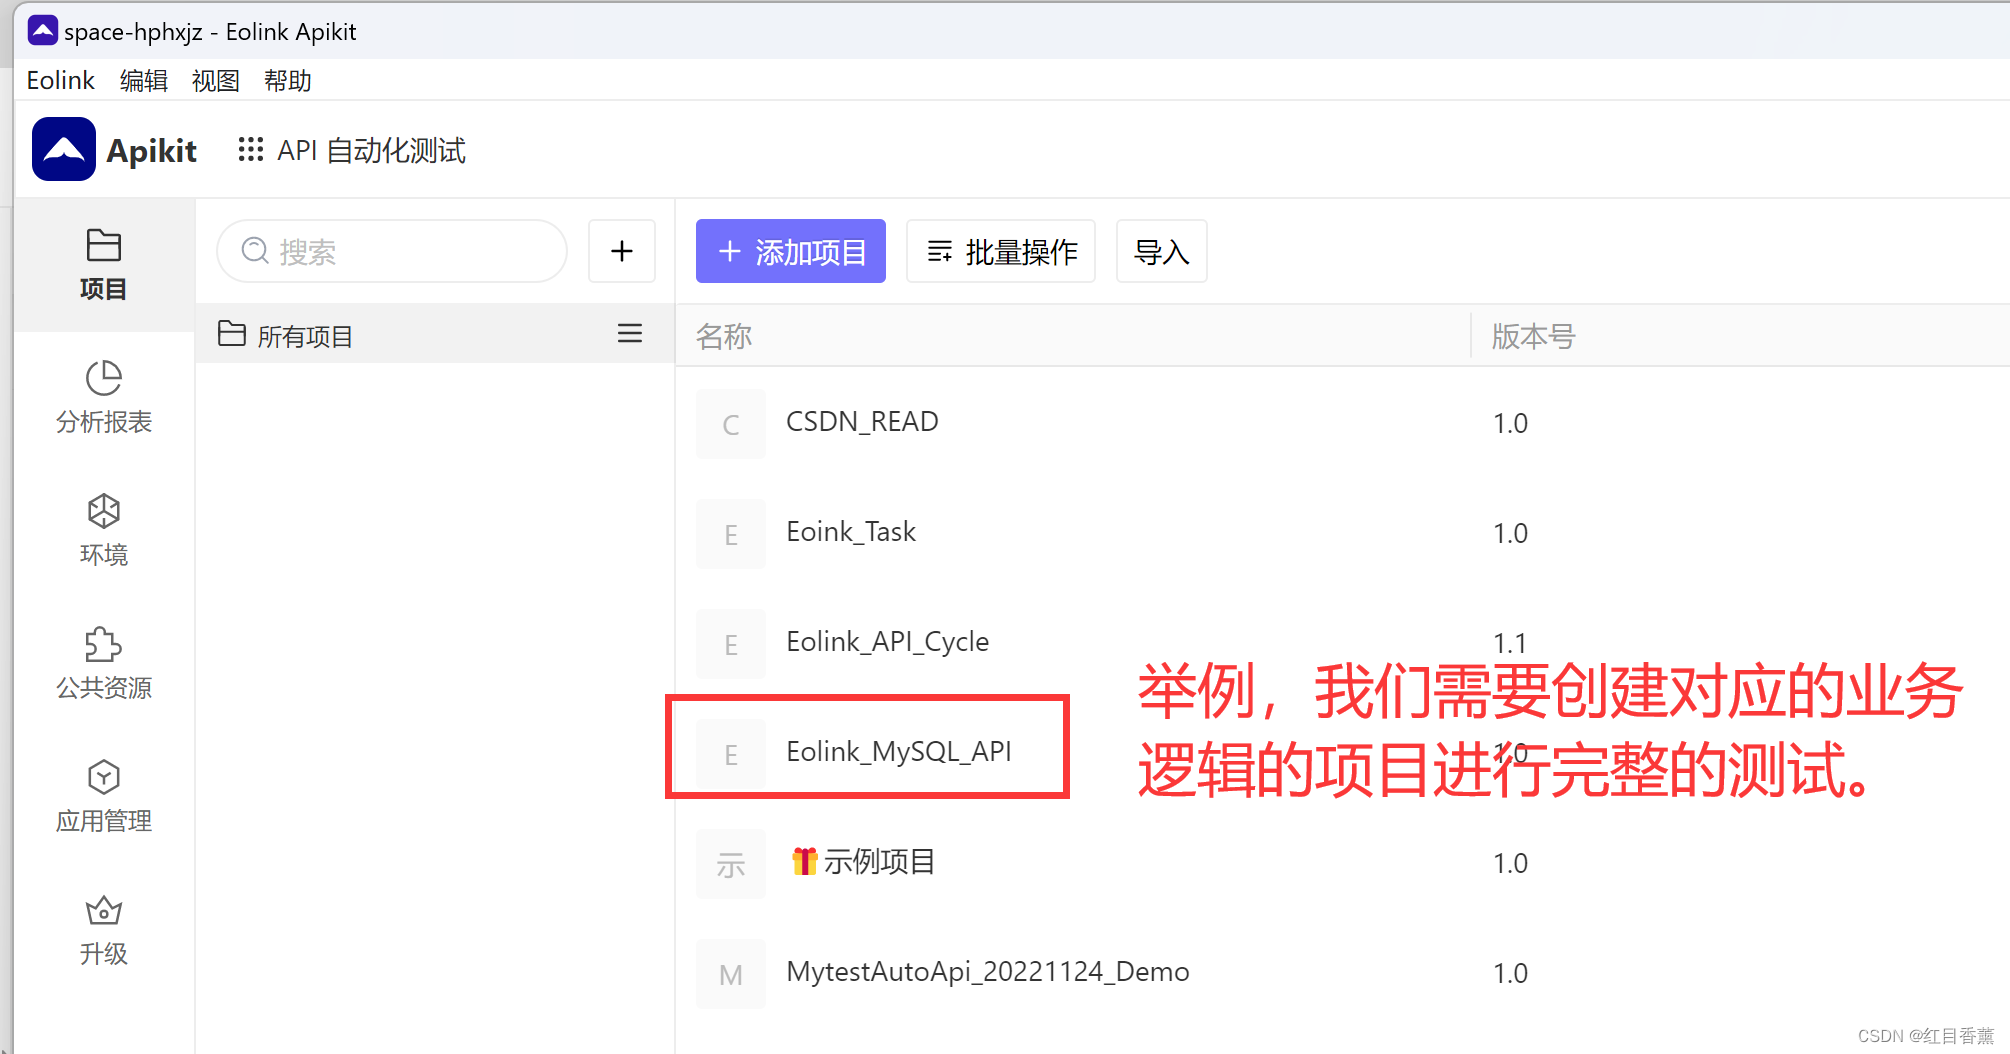
Task: Click the Apikit logo
Action: (63, 149)
